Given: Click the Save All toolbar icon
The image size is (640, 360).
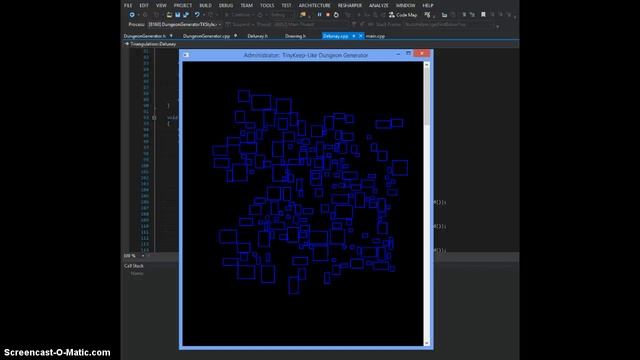Looking at the screenshot, I should pos(186,15).
